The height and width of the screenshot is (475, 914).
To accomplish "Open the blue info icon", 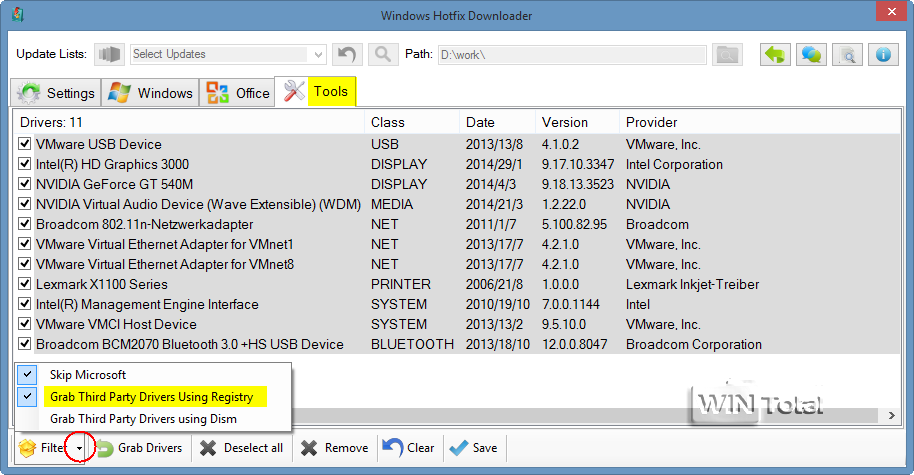I will coord(883,55).
